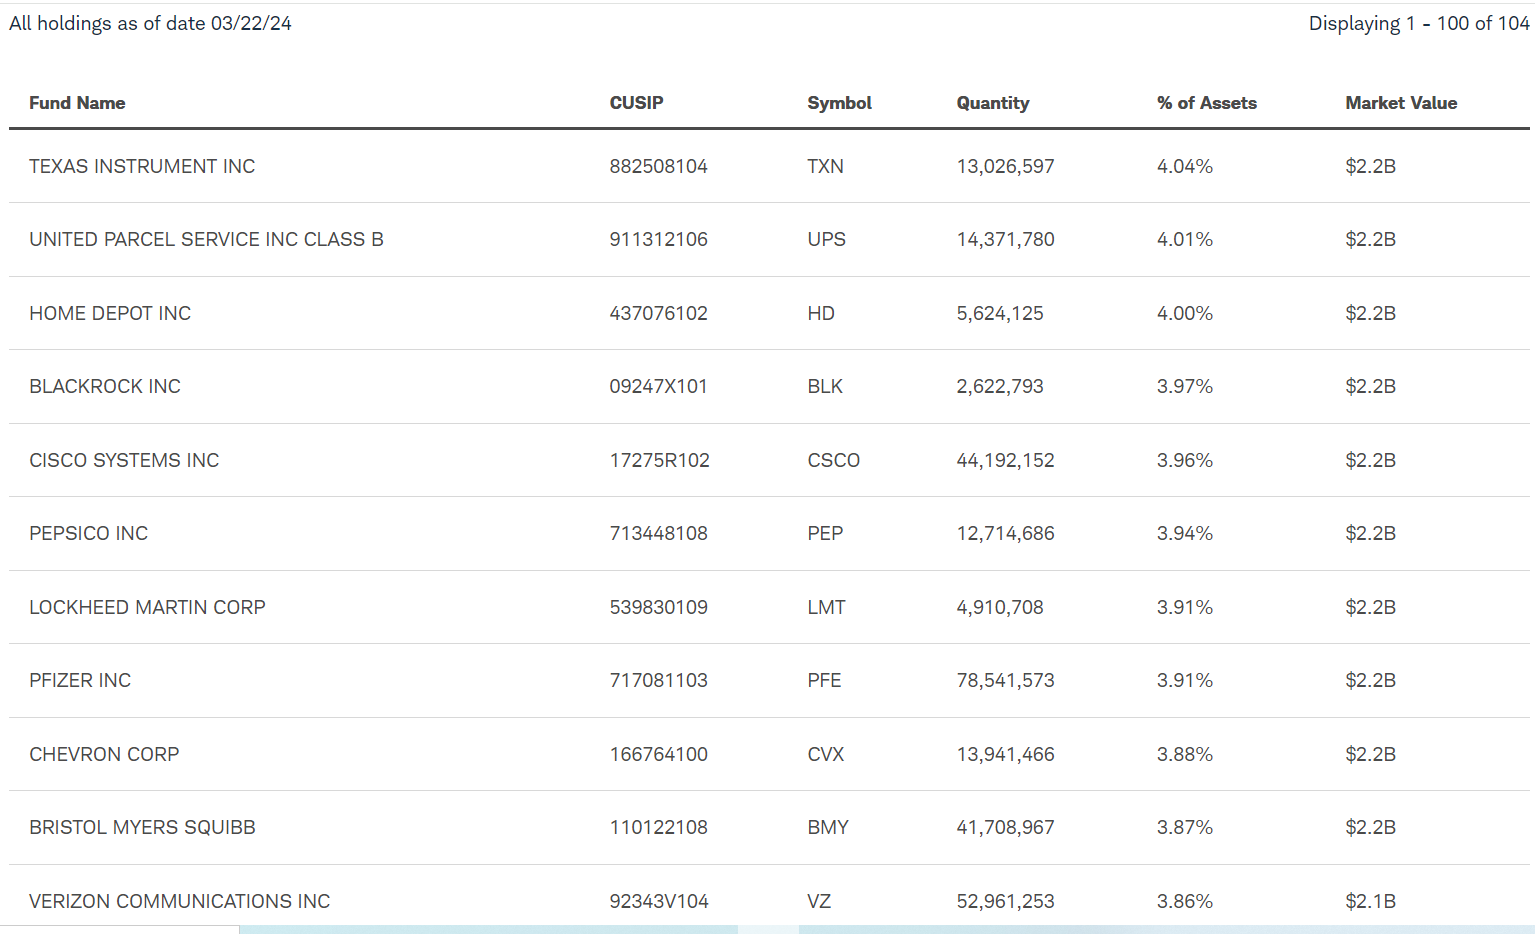Screen dimensions: 1535x934
Task: Select the BLACKROCK INC fund name
Action: [105, 386]
